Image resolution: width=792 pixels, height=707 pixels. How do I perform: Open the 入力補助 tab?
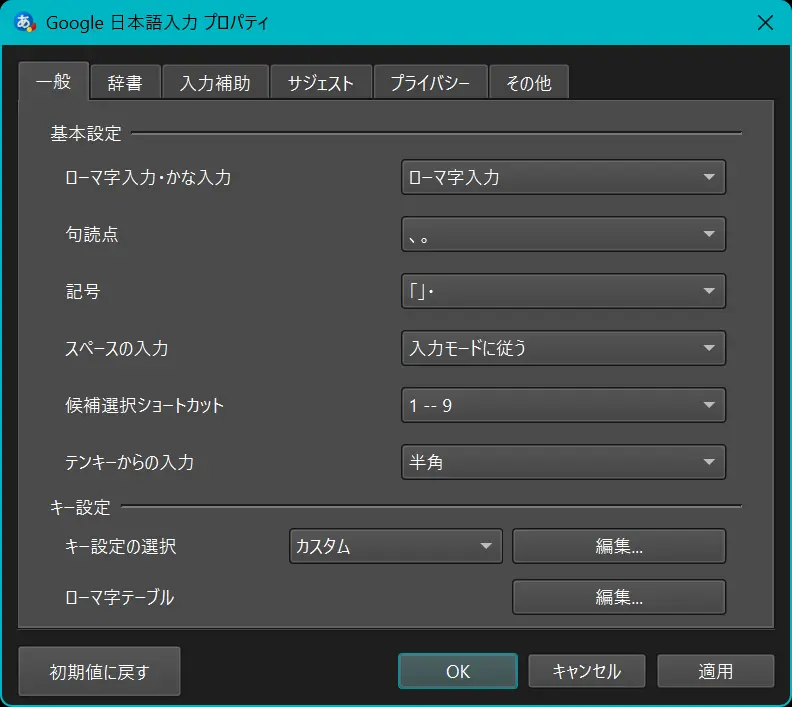[x=215, y=82]
